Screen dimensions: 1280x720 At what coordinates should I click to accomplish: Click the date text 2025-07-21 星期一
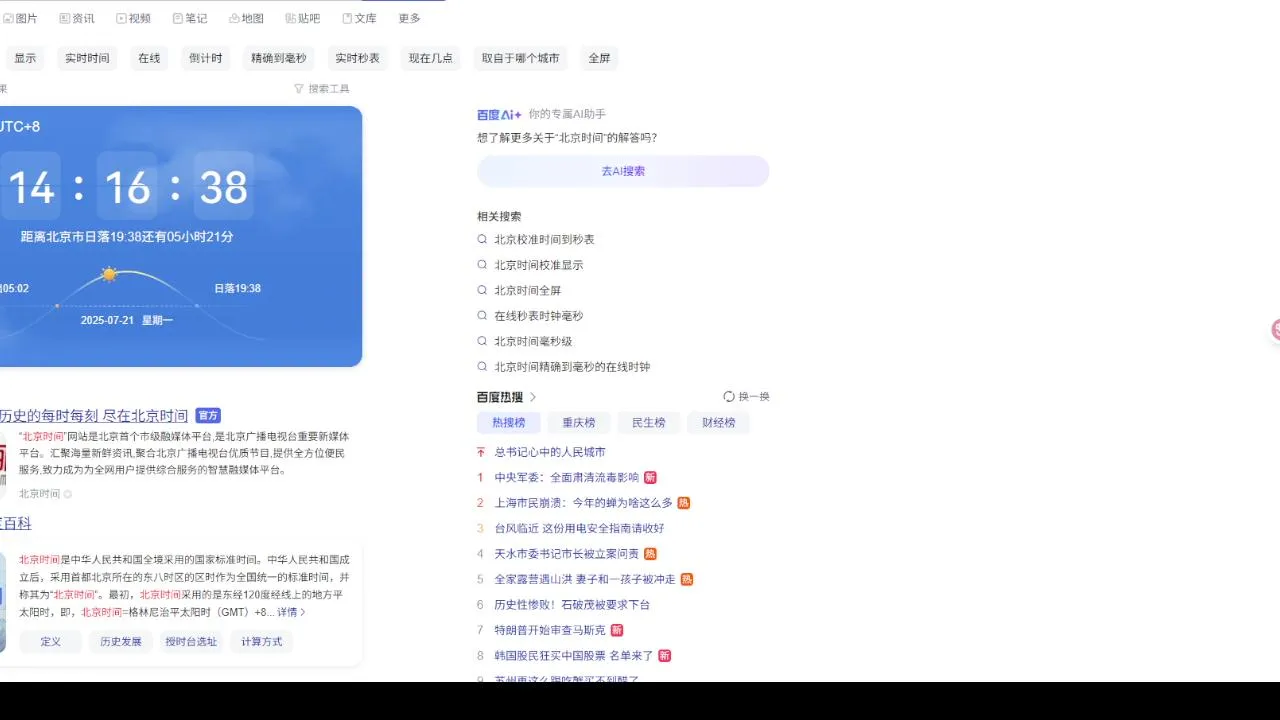127,320
